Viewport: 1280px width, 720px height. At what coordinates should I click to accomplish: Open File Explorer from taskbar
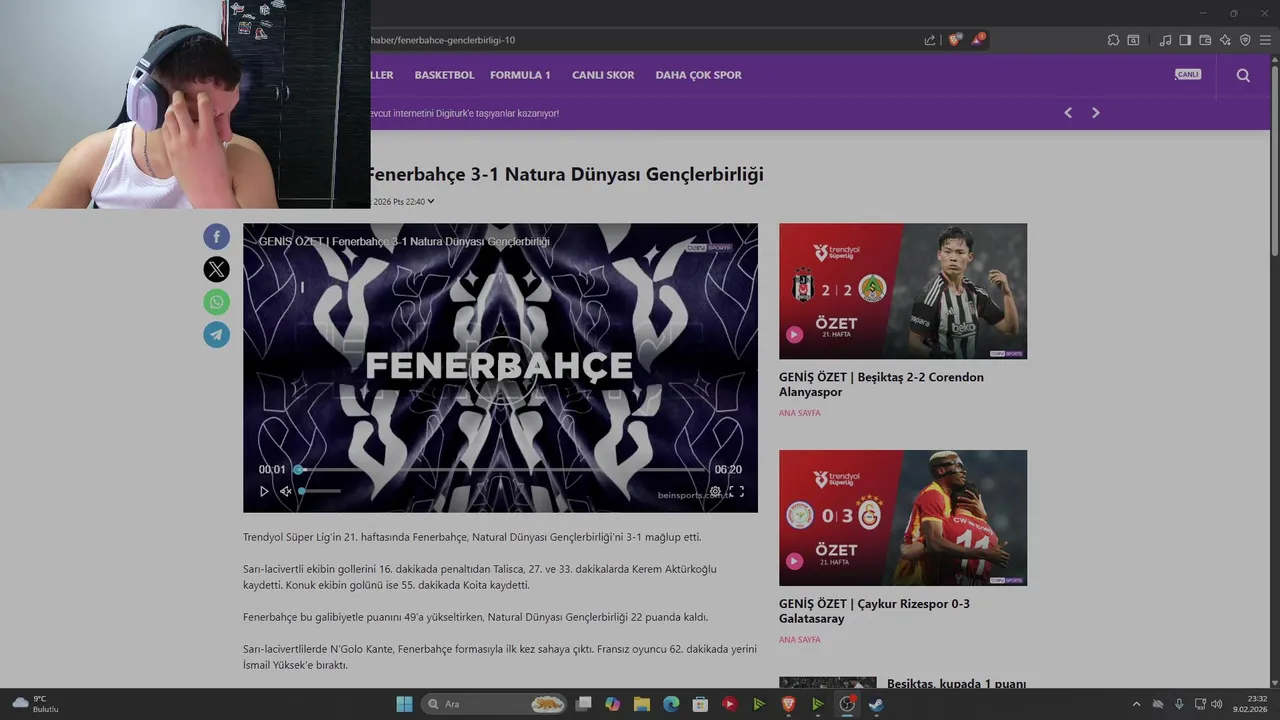pos(642,704)
